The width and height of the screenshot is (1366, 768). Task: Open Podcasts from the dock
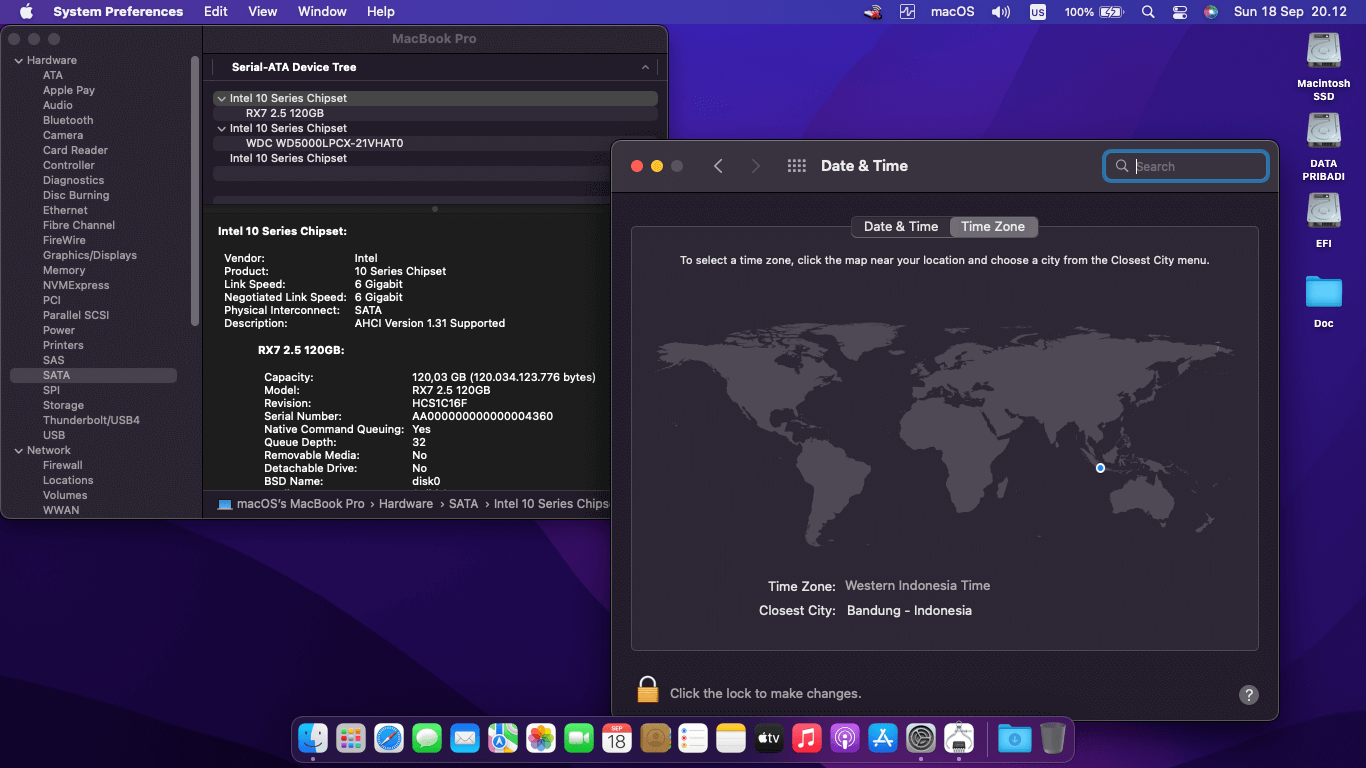coord(845,739)
